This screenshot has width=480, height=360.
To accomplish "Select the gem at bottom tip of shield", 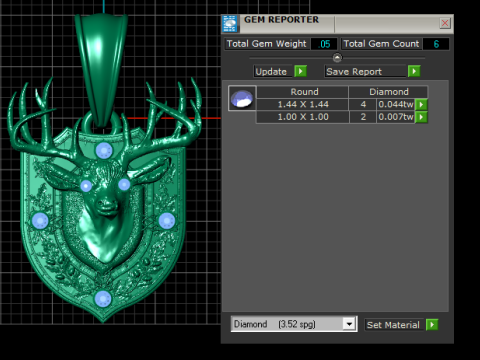I will (103, 299).
